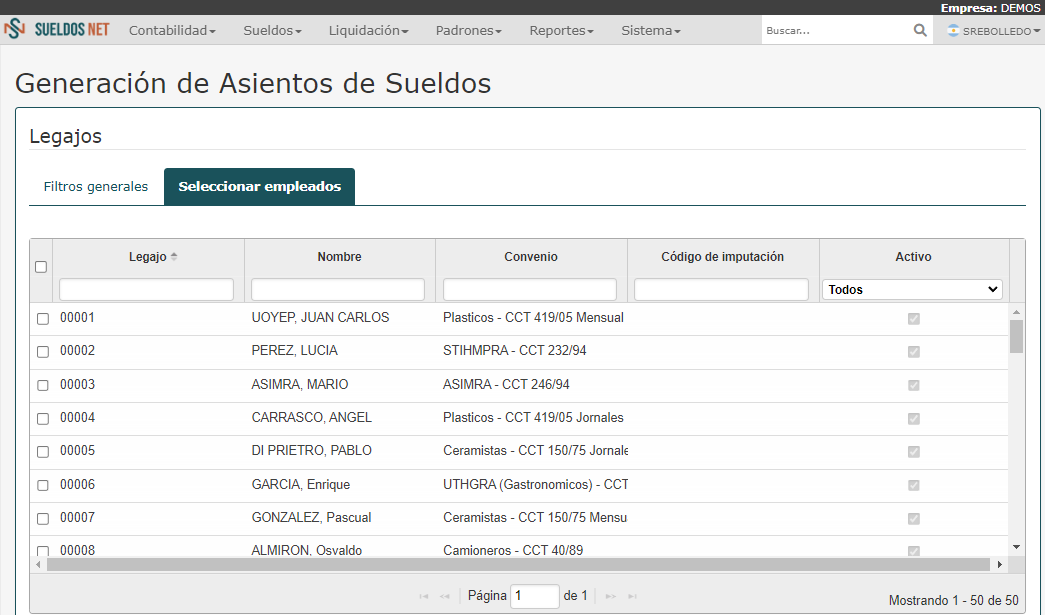Click legajo number 00005
Screen dimensions: 1045x615
pyautogui.click(x=77, y=451)
